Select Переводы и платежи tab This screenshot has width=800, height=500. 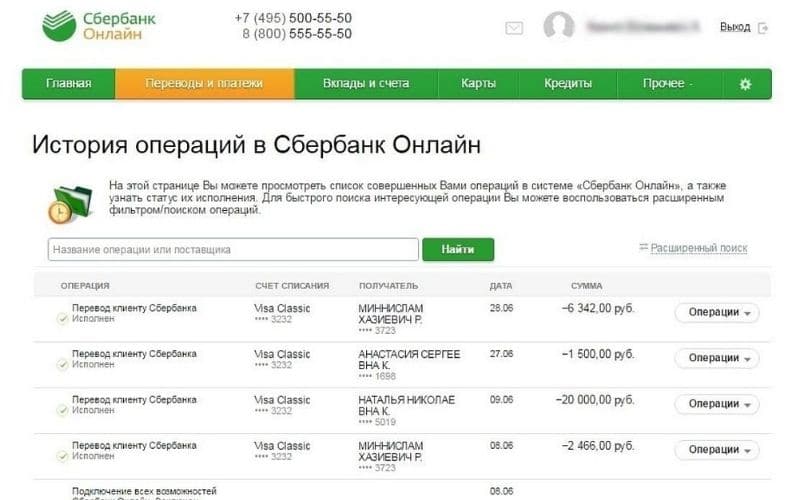204,84
